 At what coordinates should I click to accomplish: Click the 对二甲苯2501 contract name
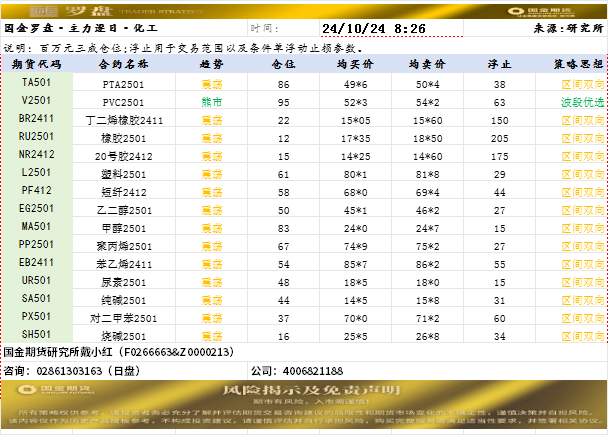click(123, 318)
